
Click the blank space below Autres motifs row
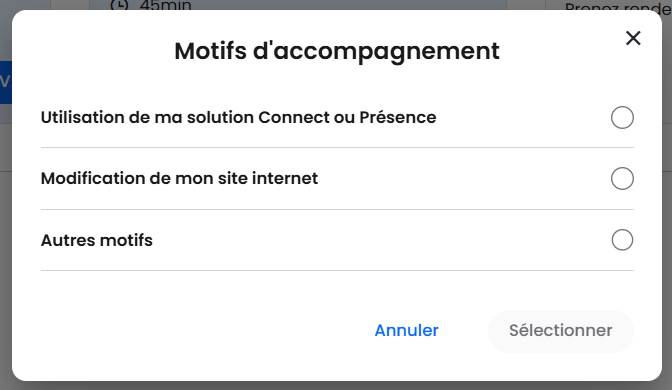tap(337, 291)
